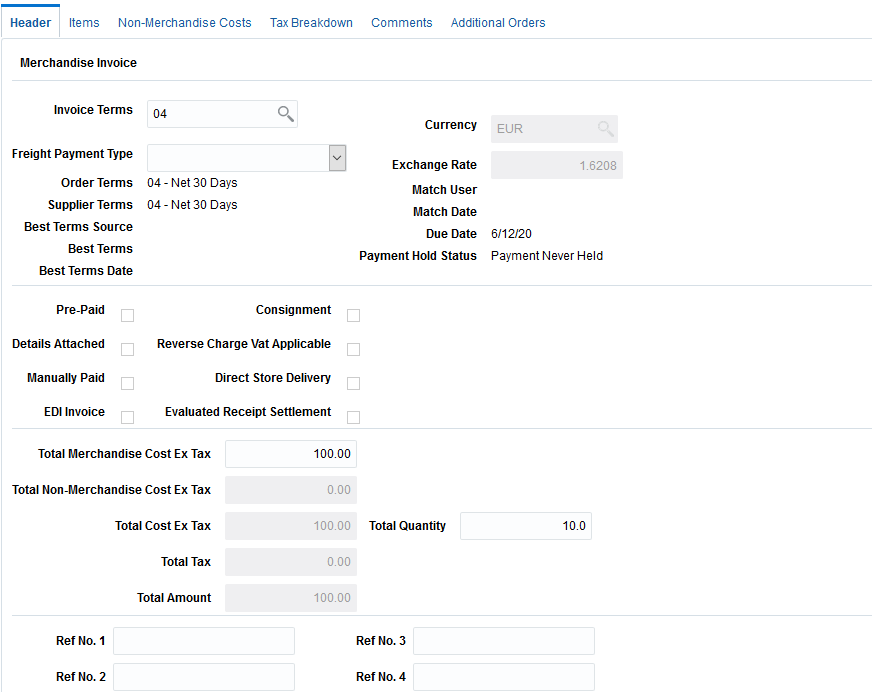872x698 pixels.
Task: Switch to the Comments tab
Action: [x=401, y=21]
